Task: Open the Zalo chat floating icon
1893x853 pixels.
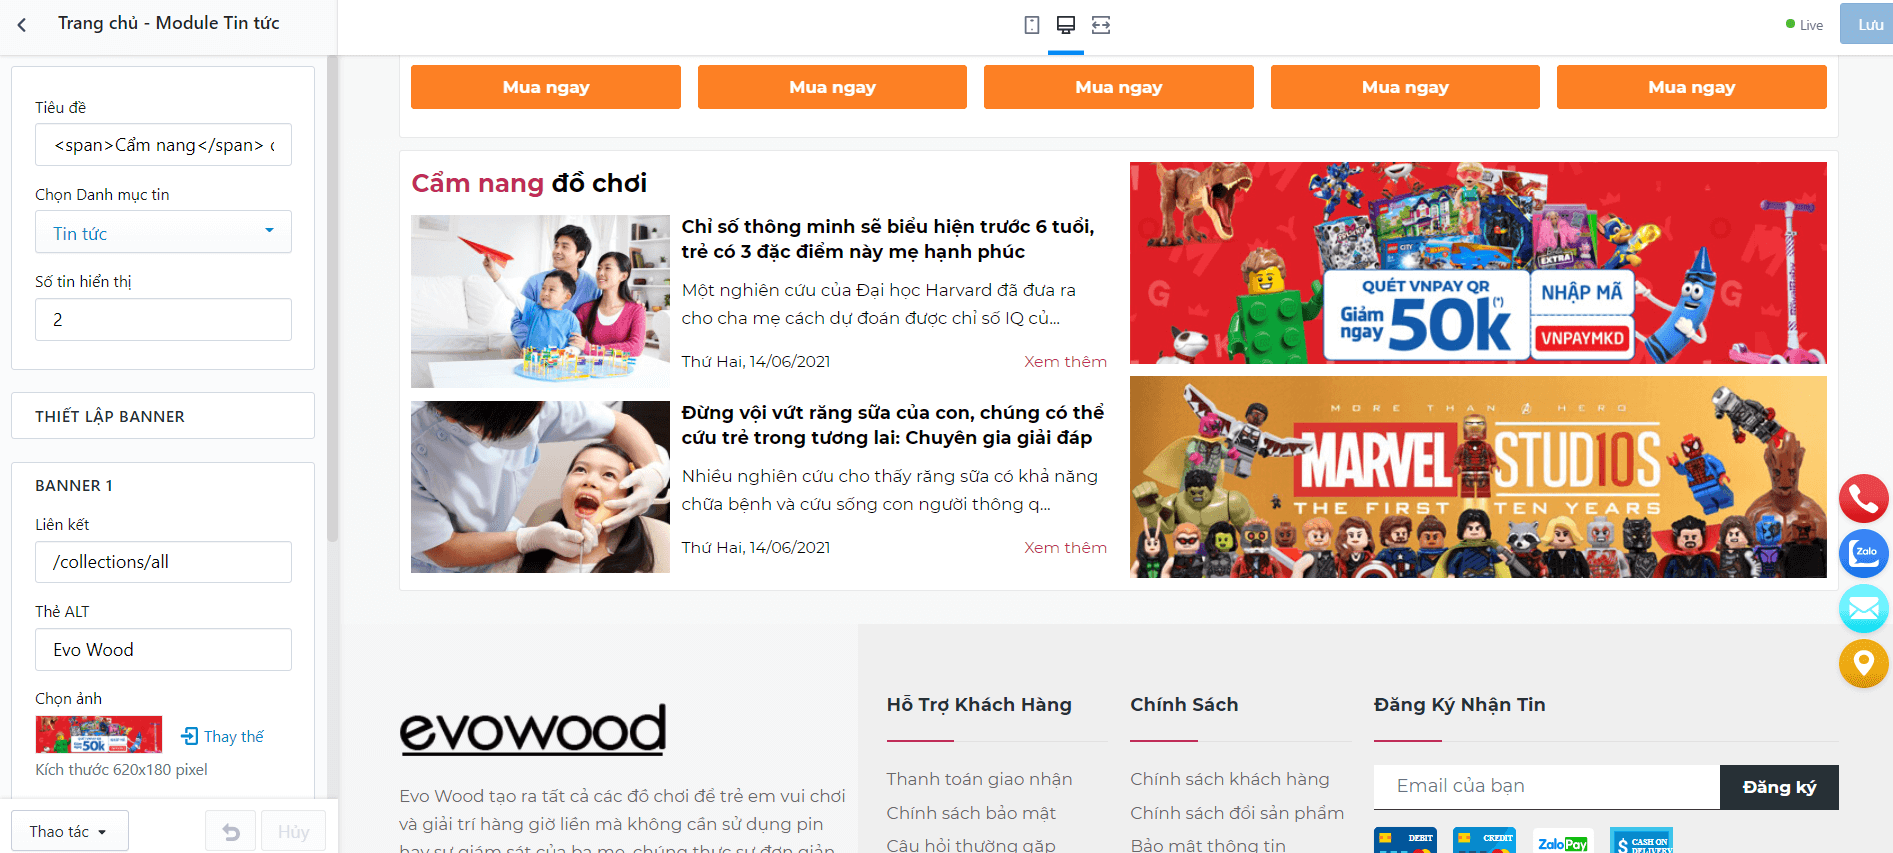Action: coord(1863,553)
